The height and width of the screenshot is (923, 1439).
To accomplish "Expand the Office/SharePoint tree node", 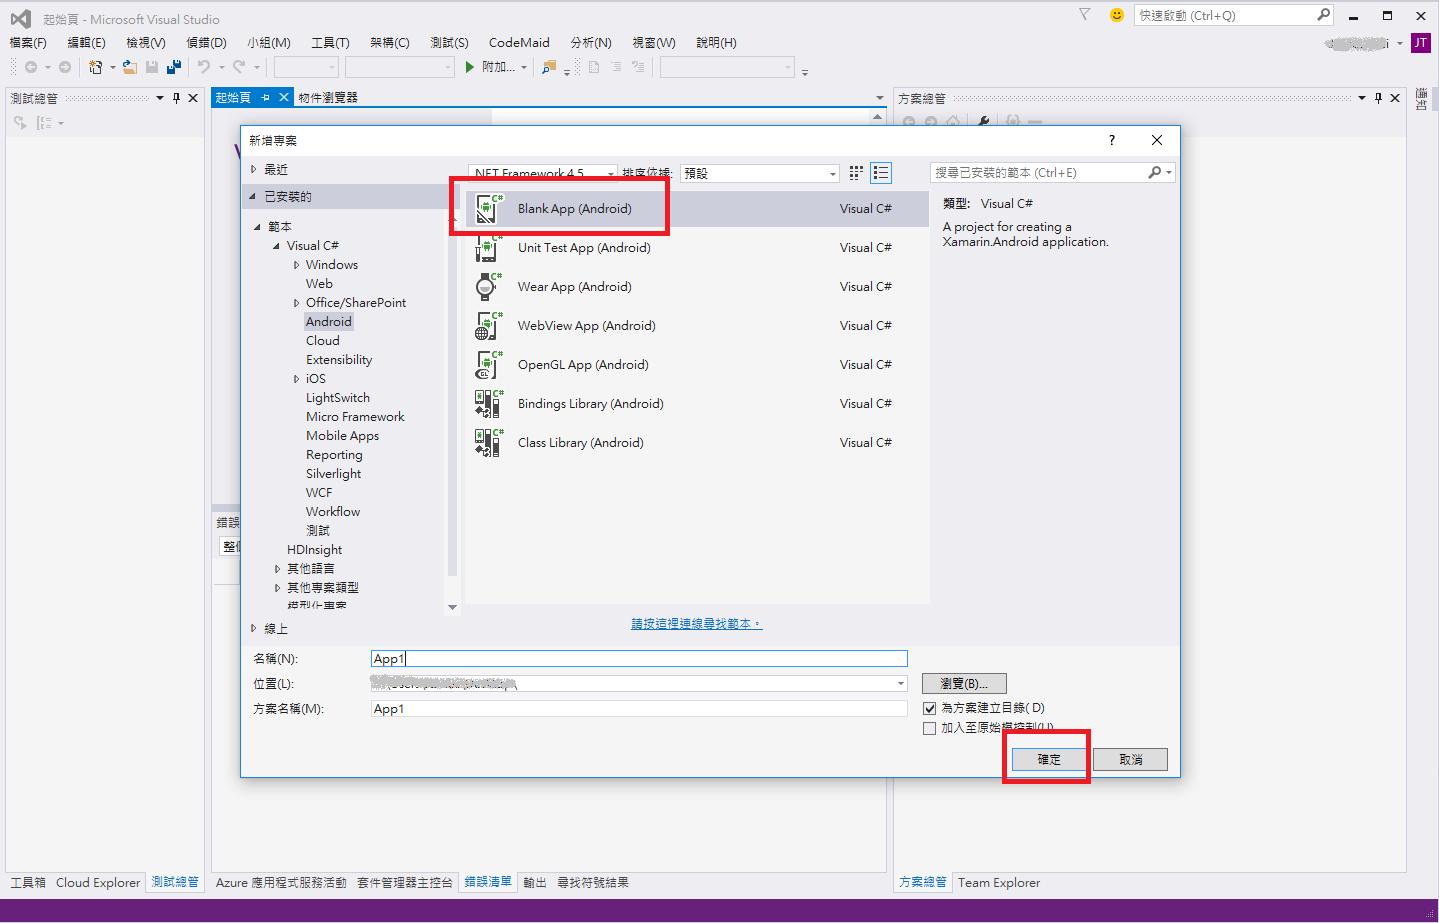I will [296, 303].
